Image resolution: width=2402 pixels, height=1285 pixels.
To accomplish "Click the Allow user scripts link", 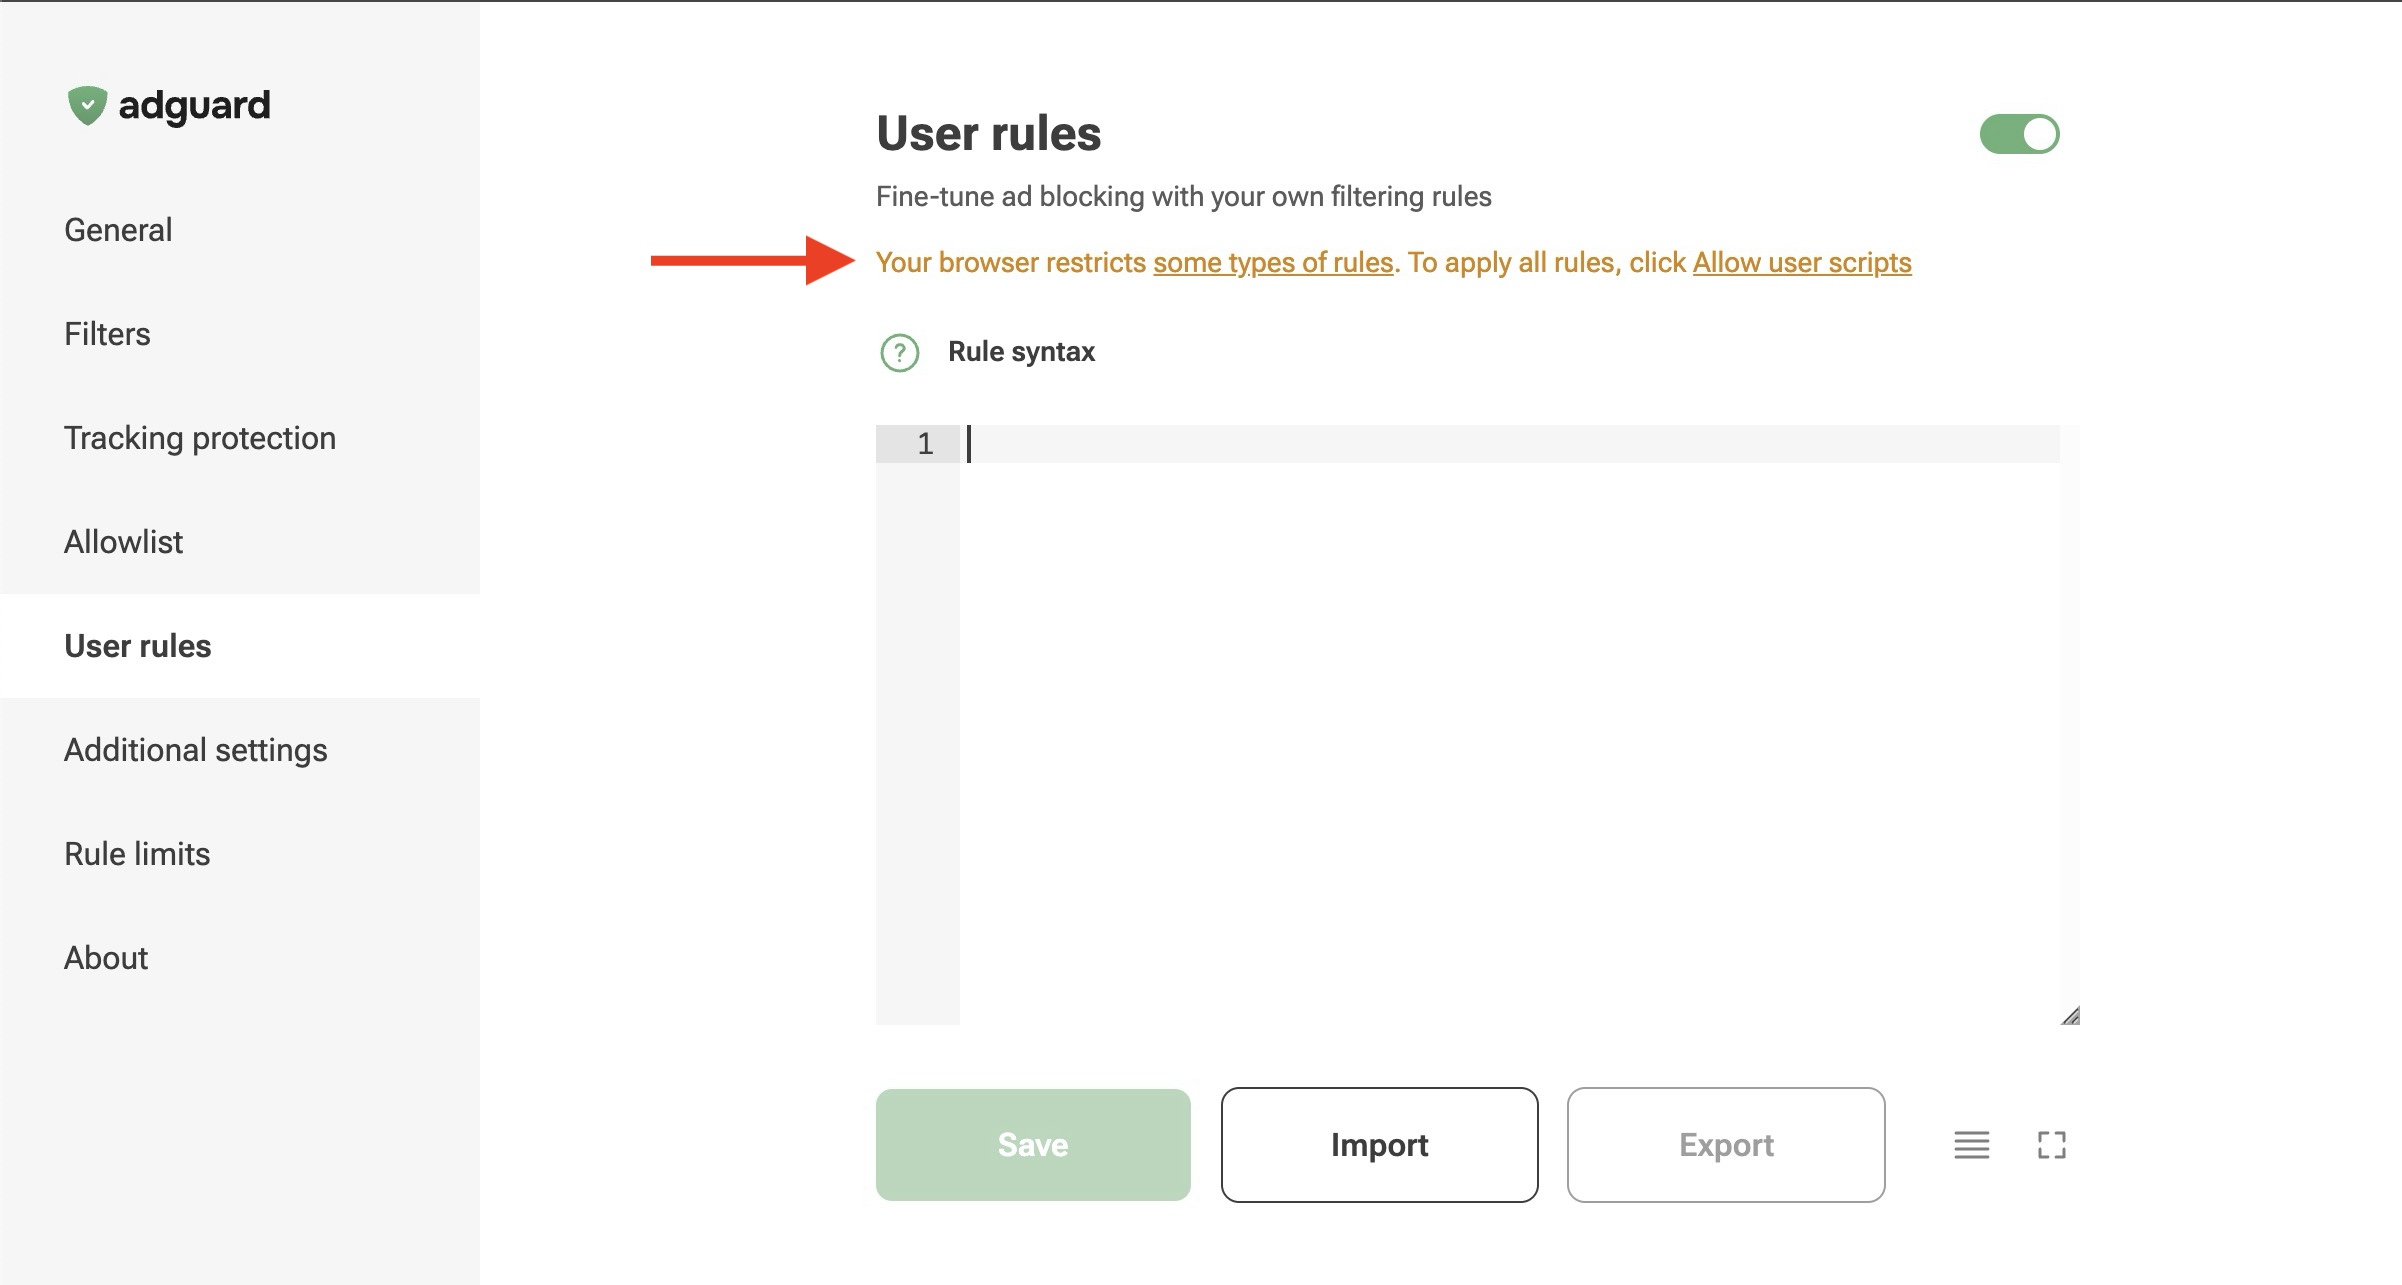I will click(1802, 262).
